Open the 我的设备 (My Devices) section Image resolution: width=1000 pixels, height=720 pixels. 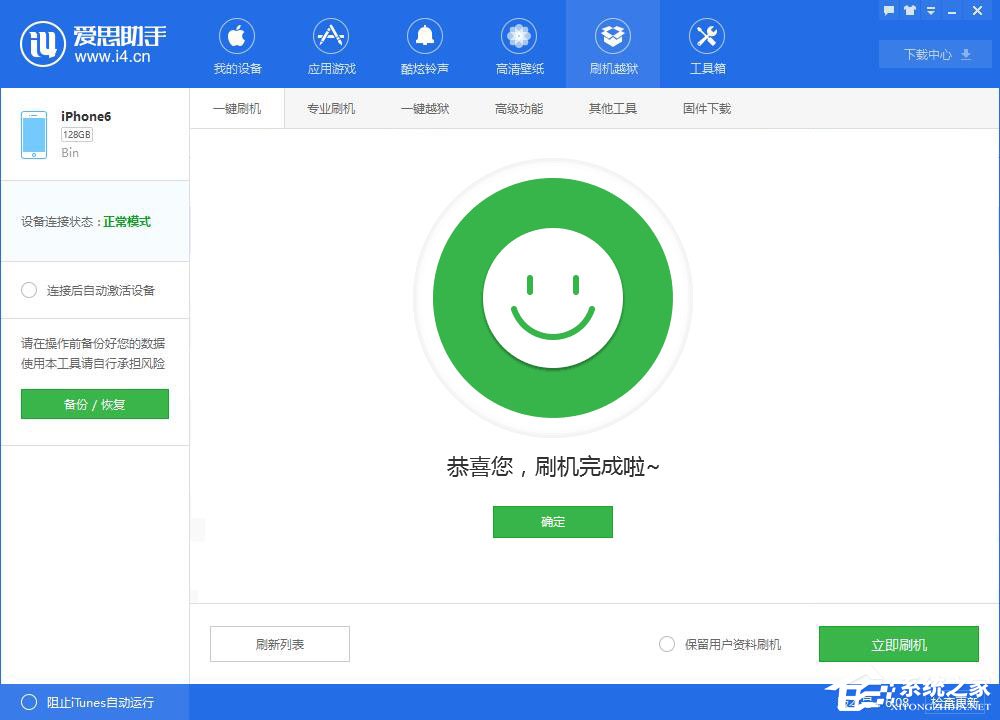[x=236, y=44]
